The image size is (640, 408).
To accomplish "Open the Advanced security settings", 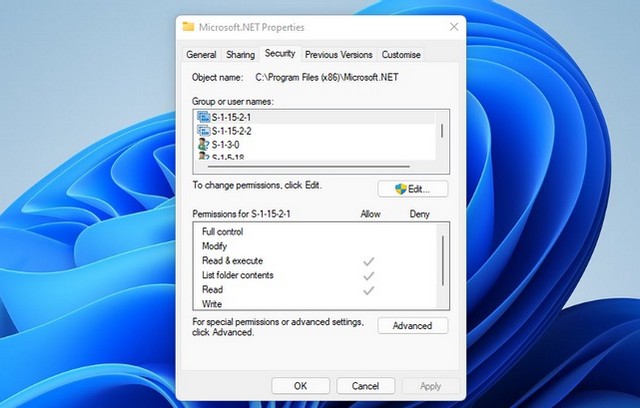I will tap(412, 326).
